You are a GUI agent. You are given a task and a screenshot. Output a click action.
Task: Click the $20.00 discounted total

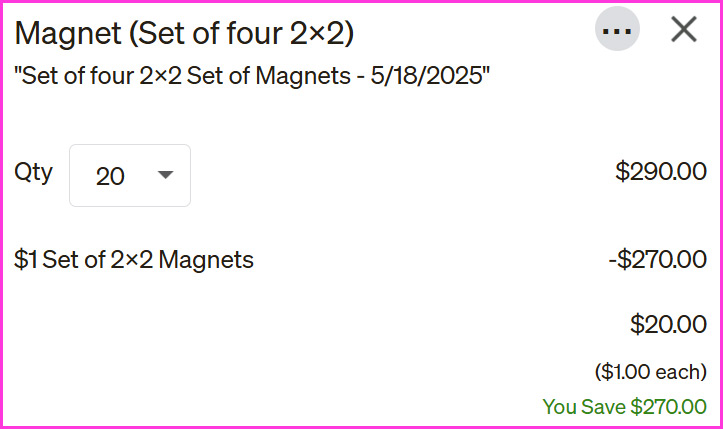click(x=668, y=324)
